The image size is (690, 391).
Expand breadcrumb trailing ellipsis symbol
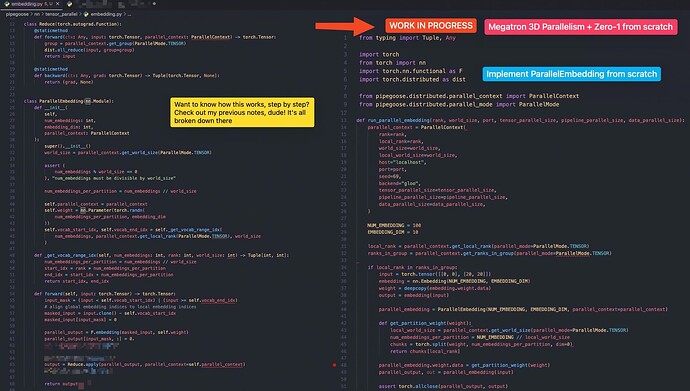[129, 14]
